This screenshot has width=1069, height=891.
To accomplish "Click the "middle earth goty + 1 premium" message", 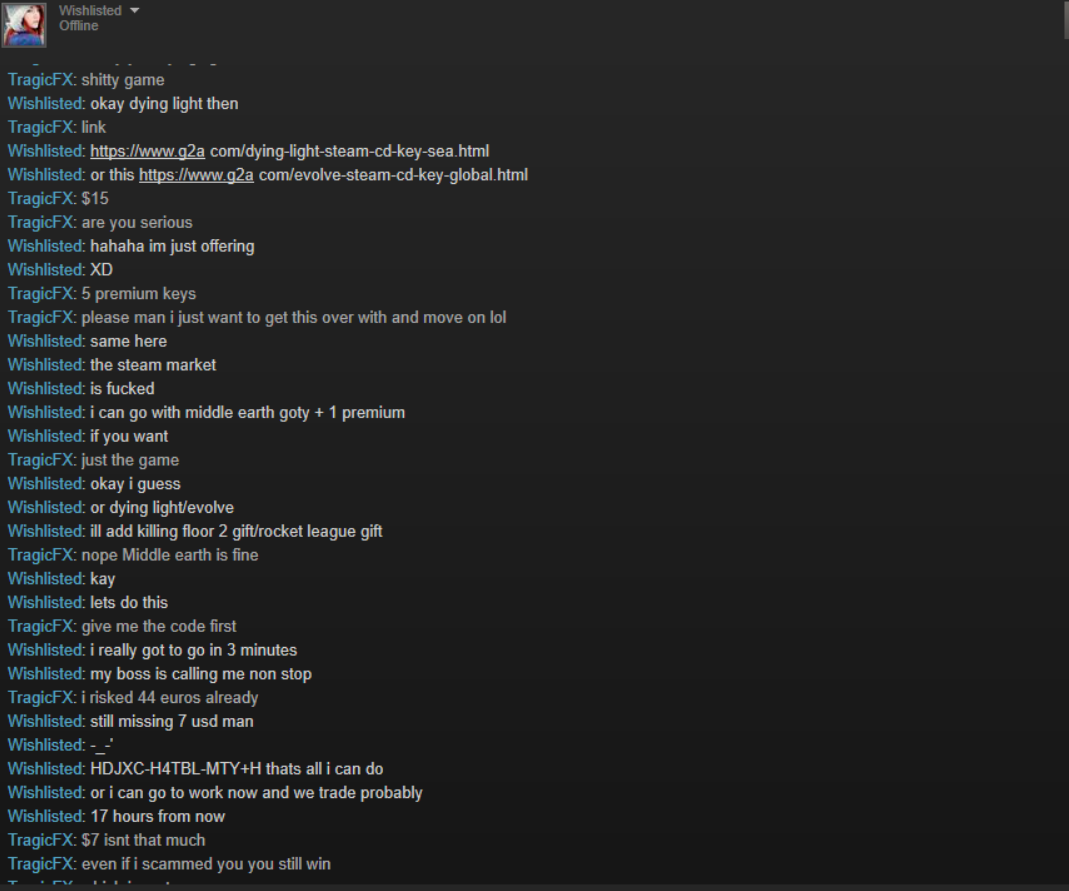I will [x=247, y=412].
